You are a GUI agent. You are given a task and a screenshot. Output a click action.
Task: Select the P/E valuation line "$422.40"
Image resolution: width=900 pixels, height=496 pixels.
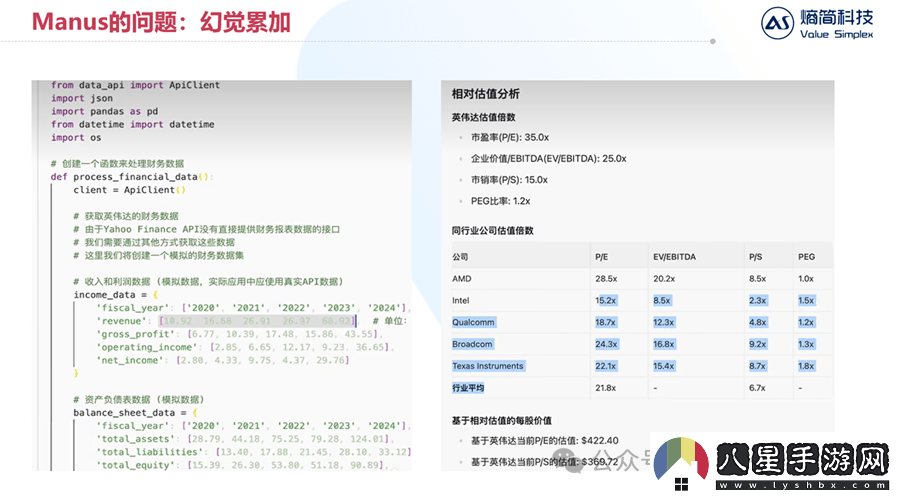545,441
